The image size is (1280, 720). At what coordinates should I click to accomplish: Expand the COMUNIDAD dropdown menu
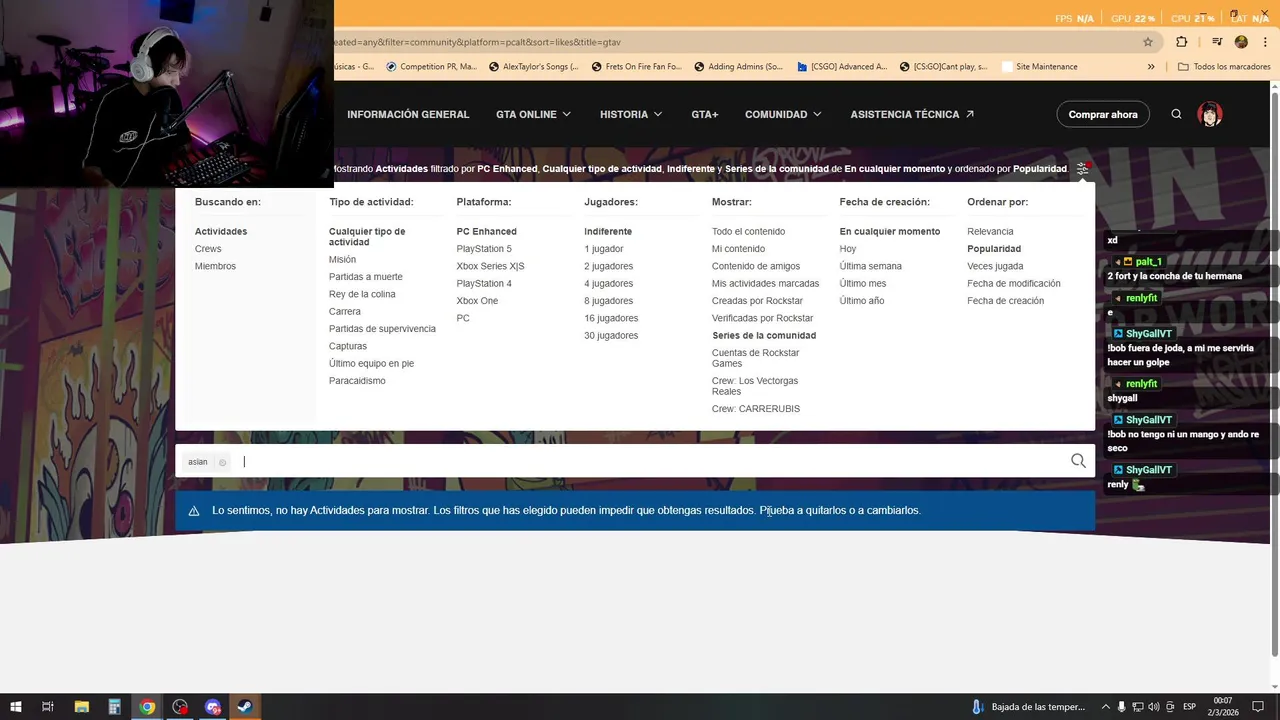(783, 114)
